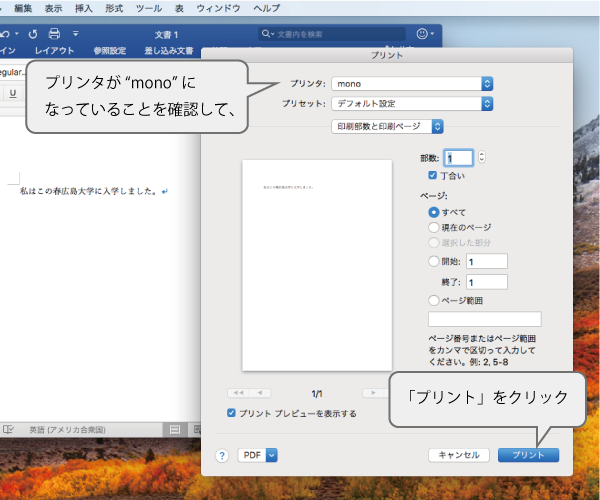The height and width of the screenshot is (500, 600).
Task: Click the print preview page thumbnail
Action: tap(317, 265)
